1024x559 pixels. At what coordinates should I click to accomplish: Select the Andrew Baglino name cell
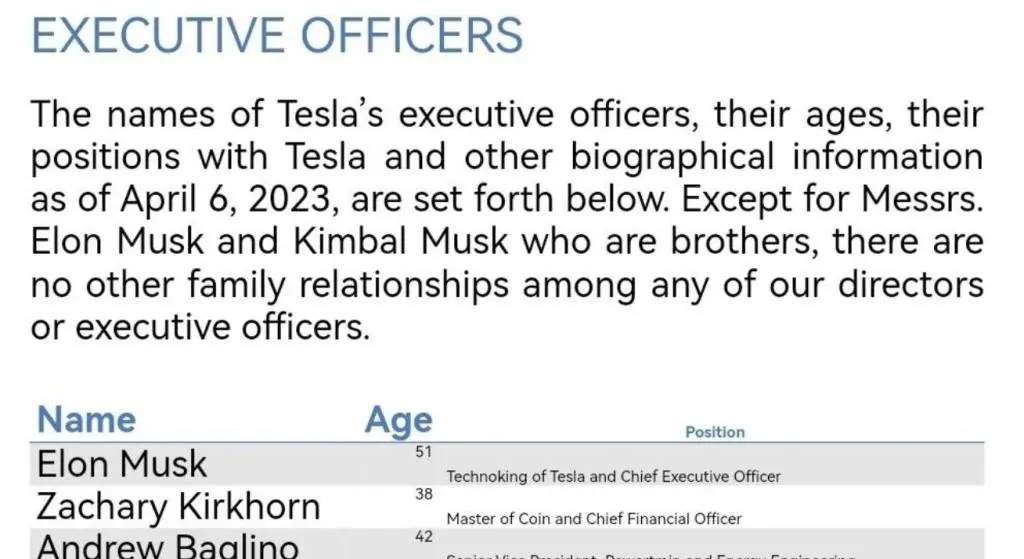(166, 546)
